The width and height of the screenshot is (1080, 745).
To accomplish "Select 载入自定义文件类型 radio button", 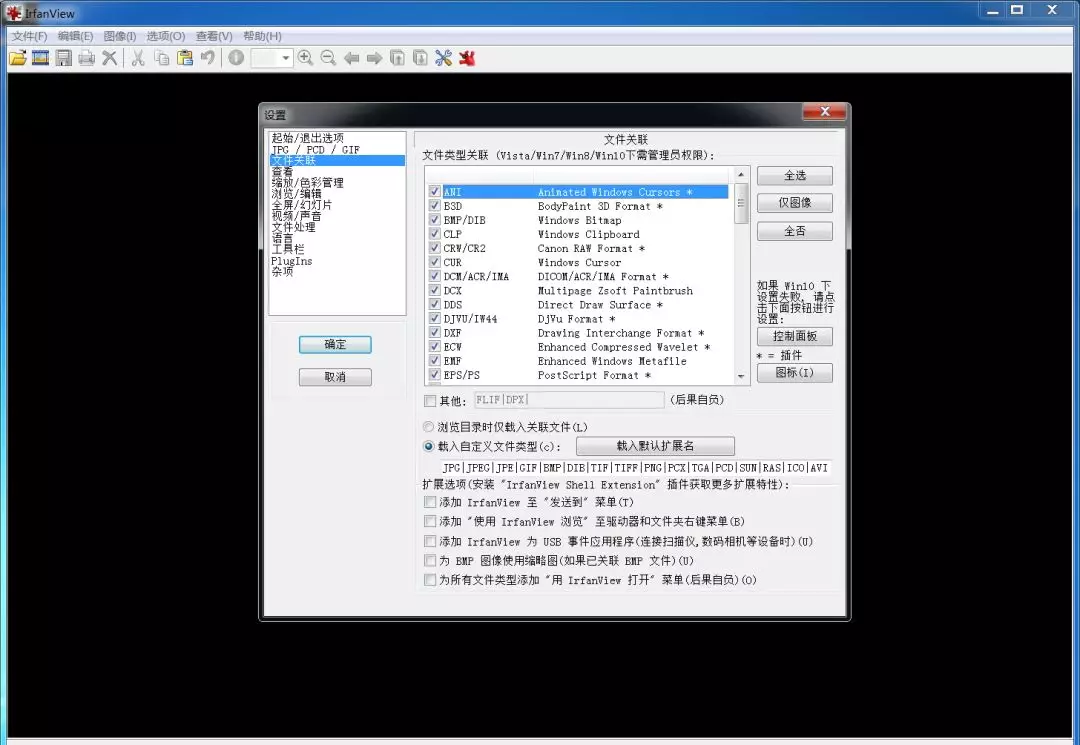I will [429, 446].
